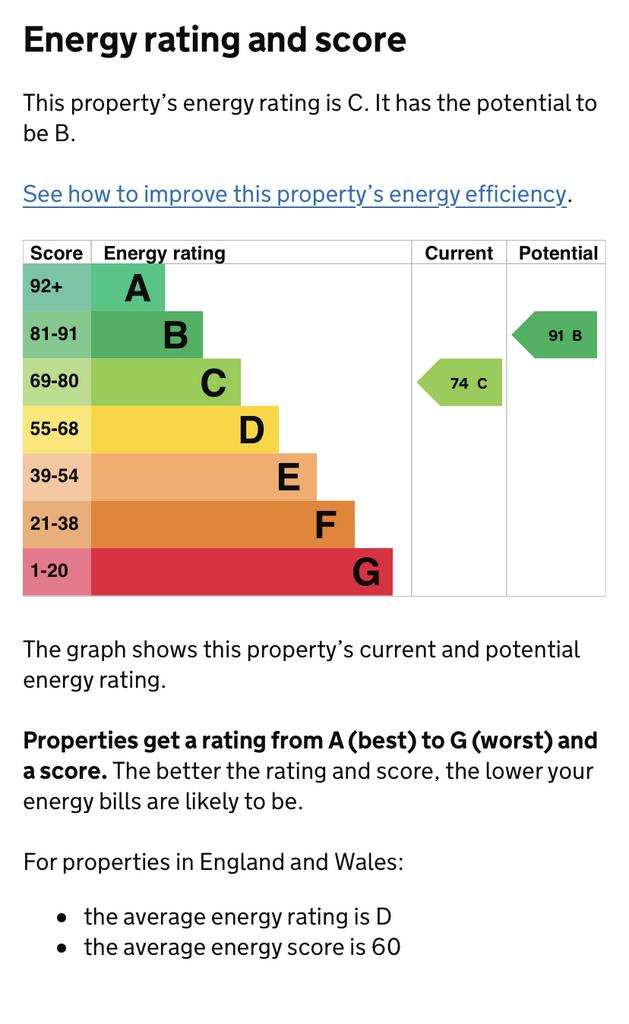The image size is (629, 1024).
Task: Click the 21-38 score cell
Action: [x=57, y=524]
